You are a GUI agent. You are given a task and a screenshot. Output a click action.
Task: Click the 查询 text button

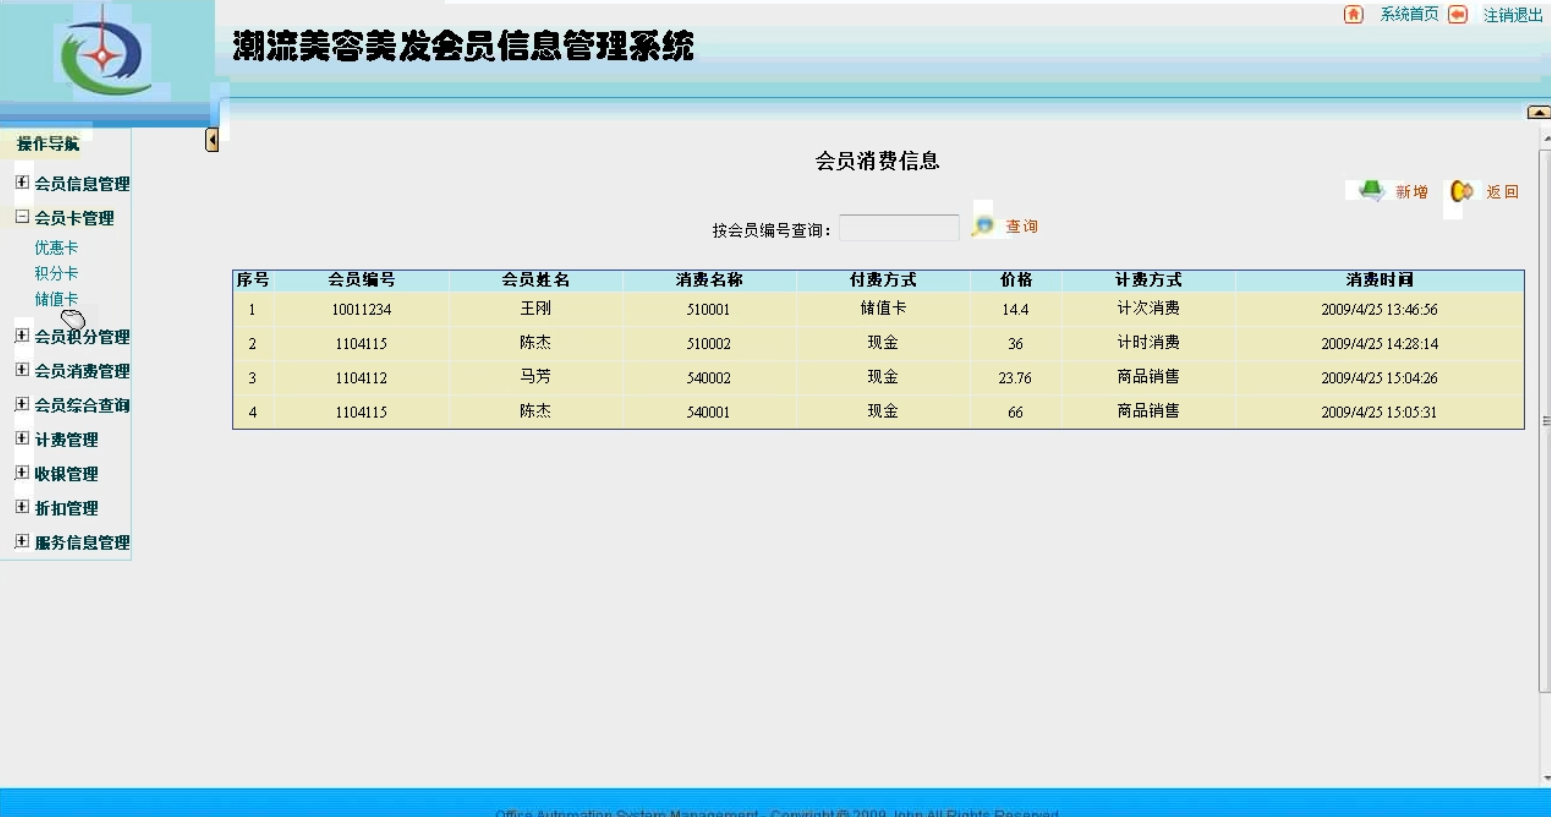(x=1022, y=227)
